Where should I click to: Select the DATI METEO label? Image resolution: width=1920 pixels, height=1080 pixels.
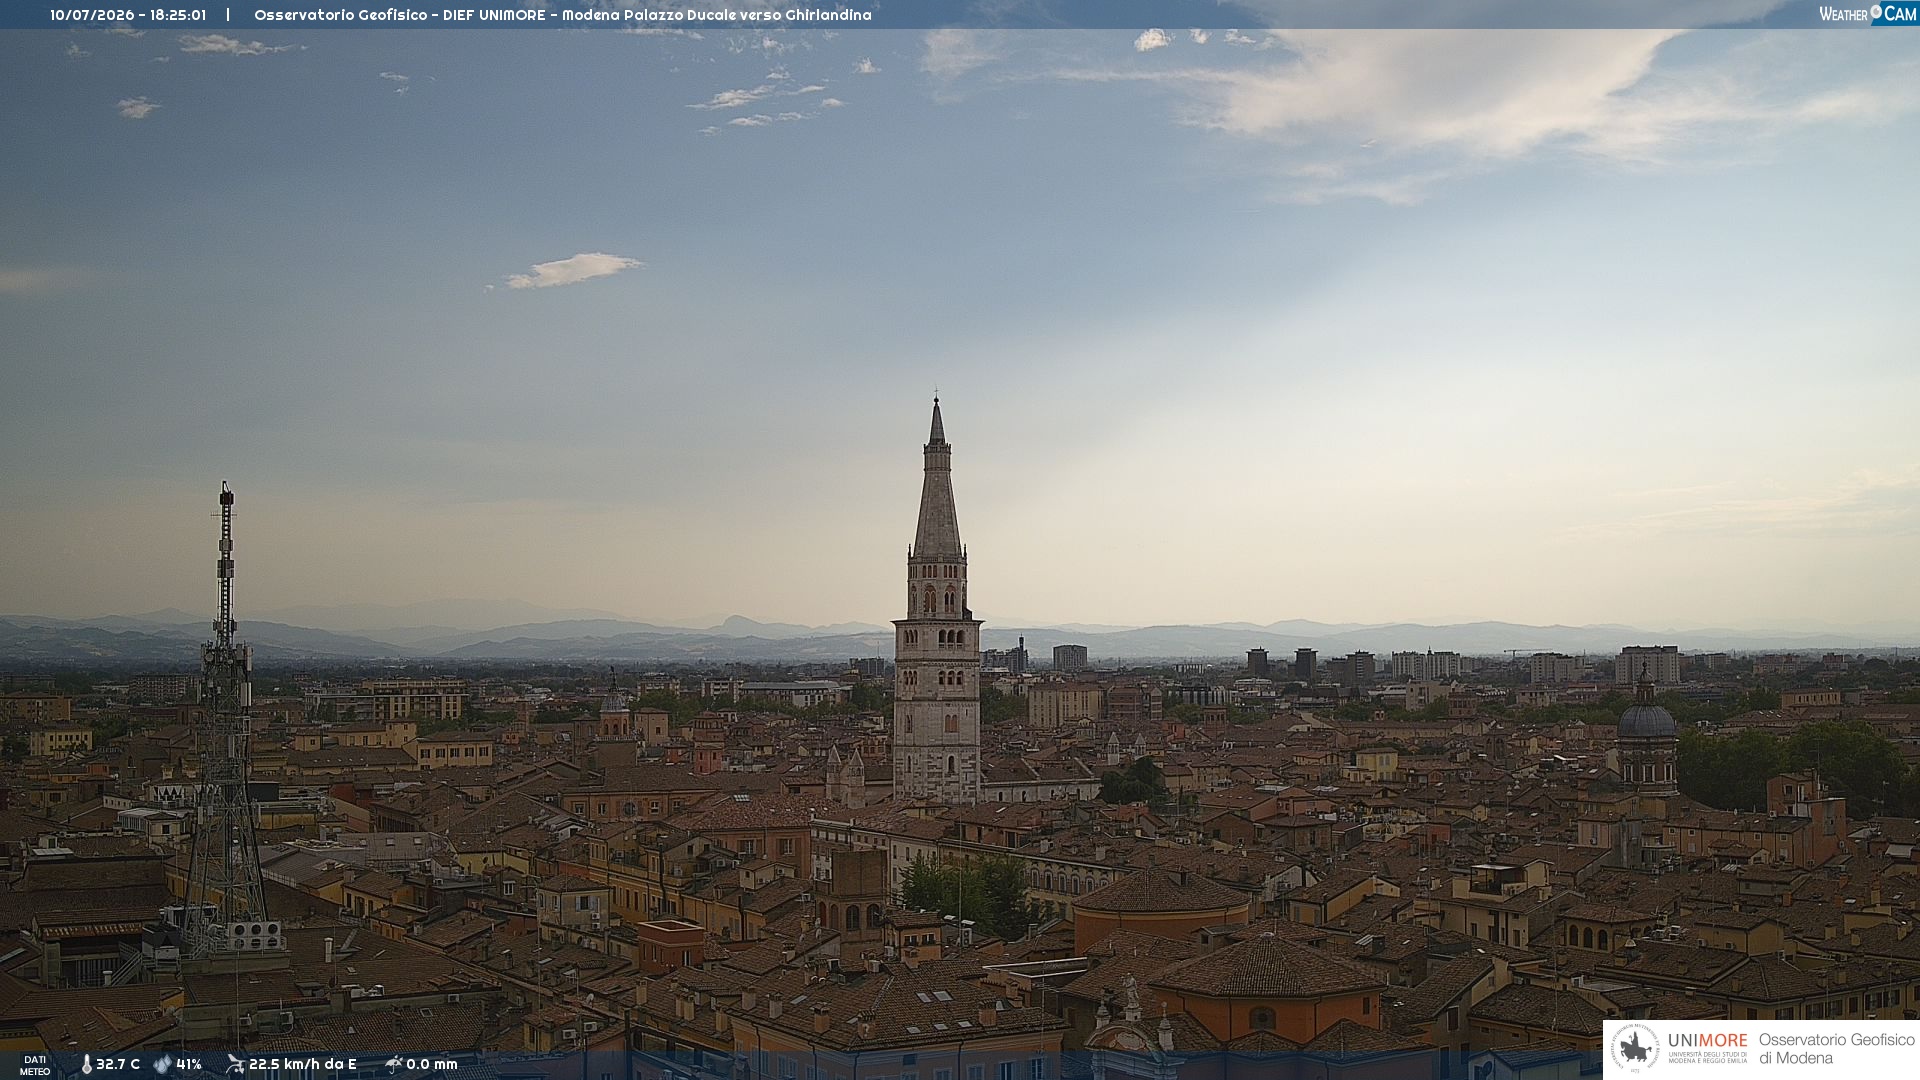click(x=35, y=1065)
